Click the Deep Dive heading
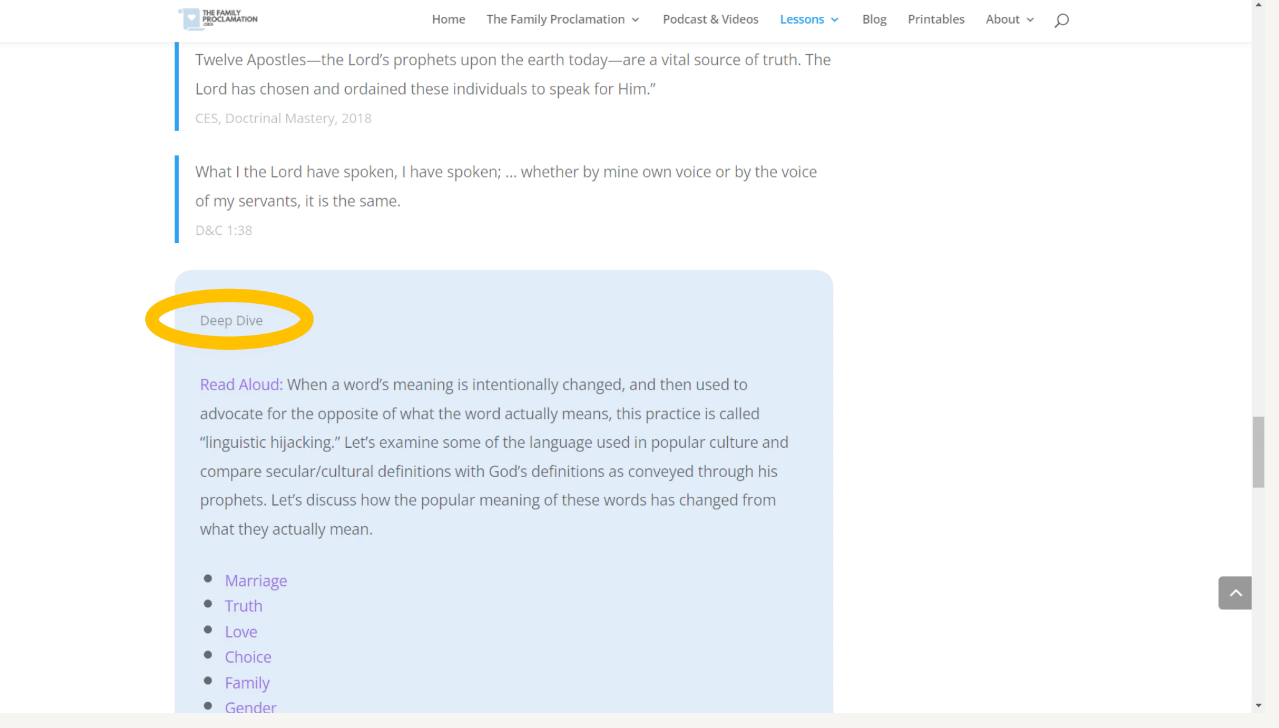 pyautogui.click(x=231, y=321)
